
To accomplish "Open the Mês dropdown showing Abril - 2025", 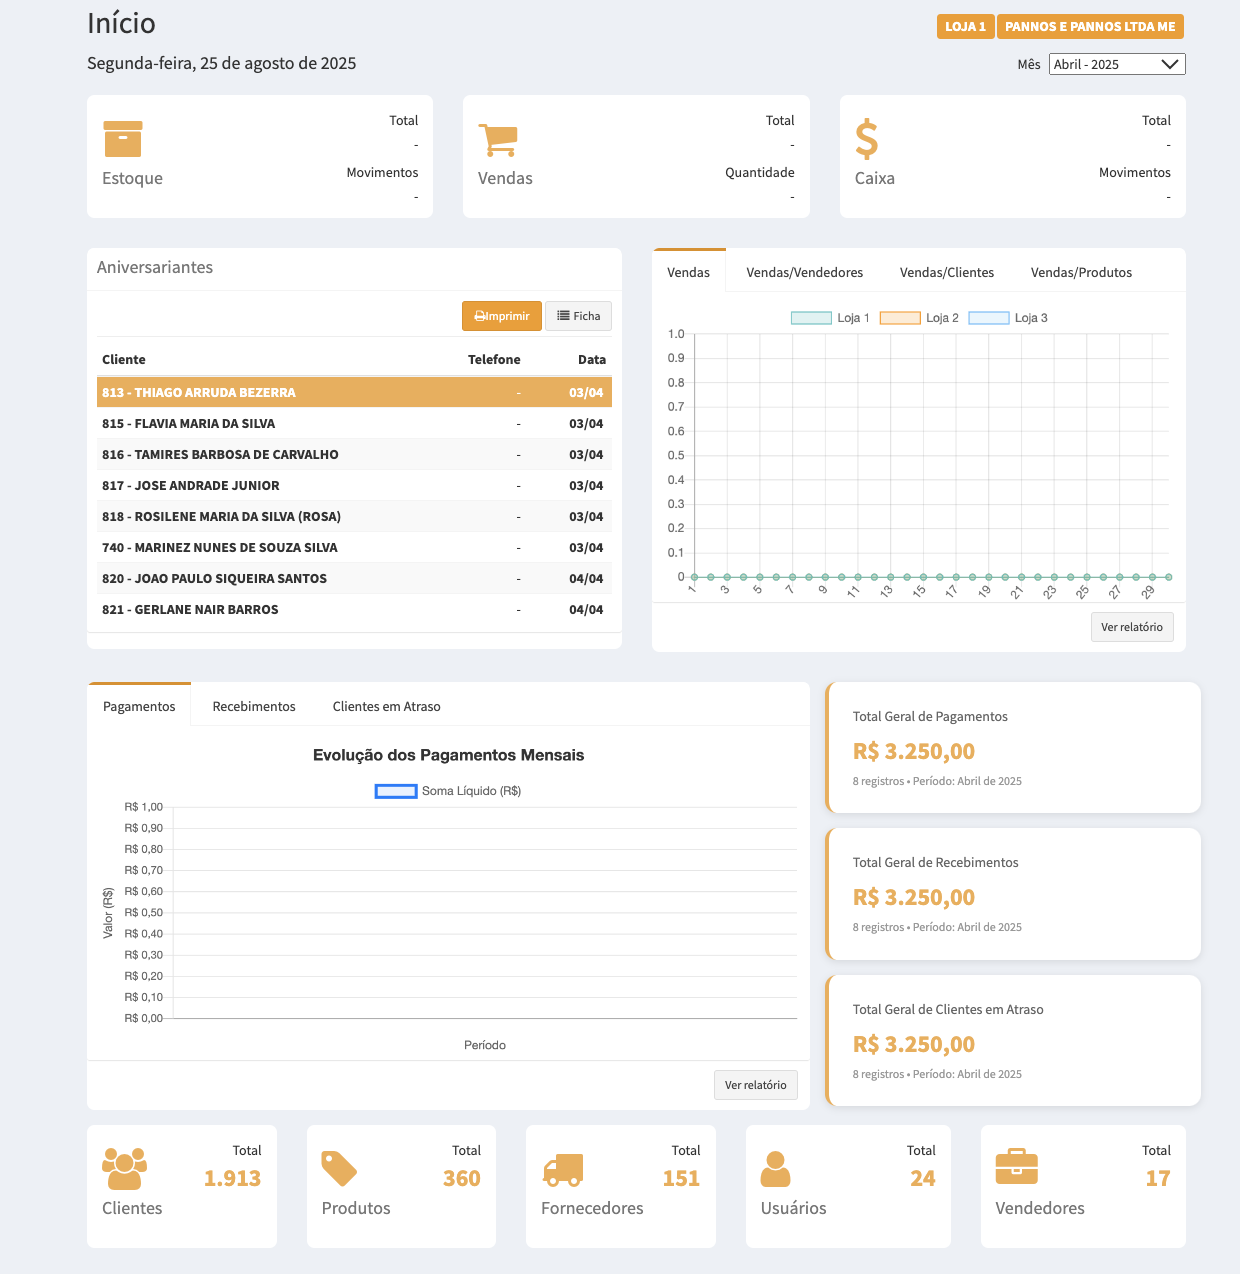I will pyautogui.click(x=1116, y=64).
